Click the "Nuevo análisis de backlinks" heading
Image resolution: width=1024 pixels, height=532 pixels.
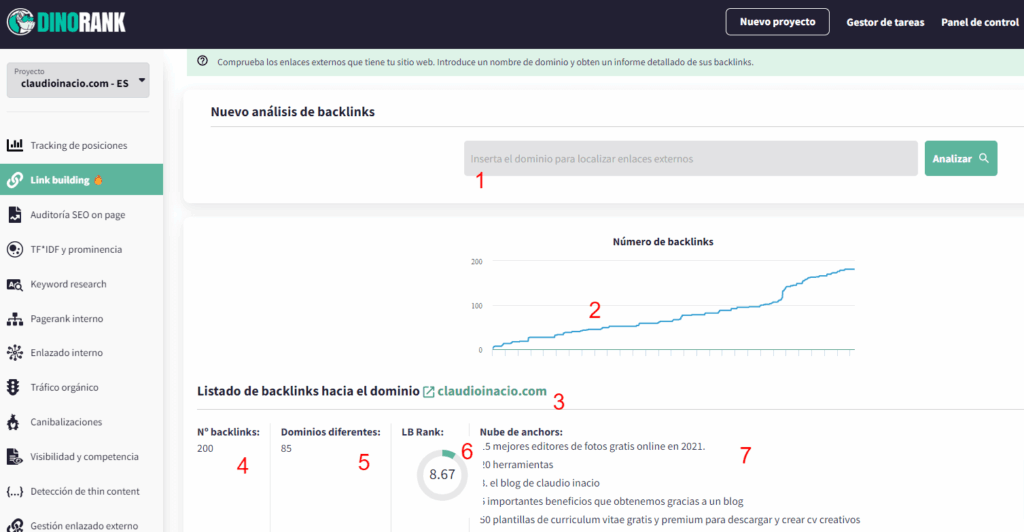pos(293,112)
